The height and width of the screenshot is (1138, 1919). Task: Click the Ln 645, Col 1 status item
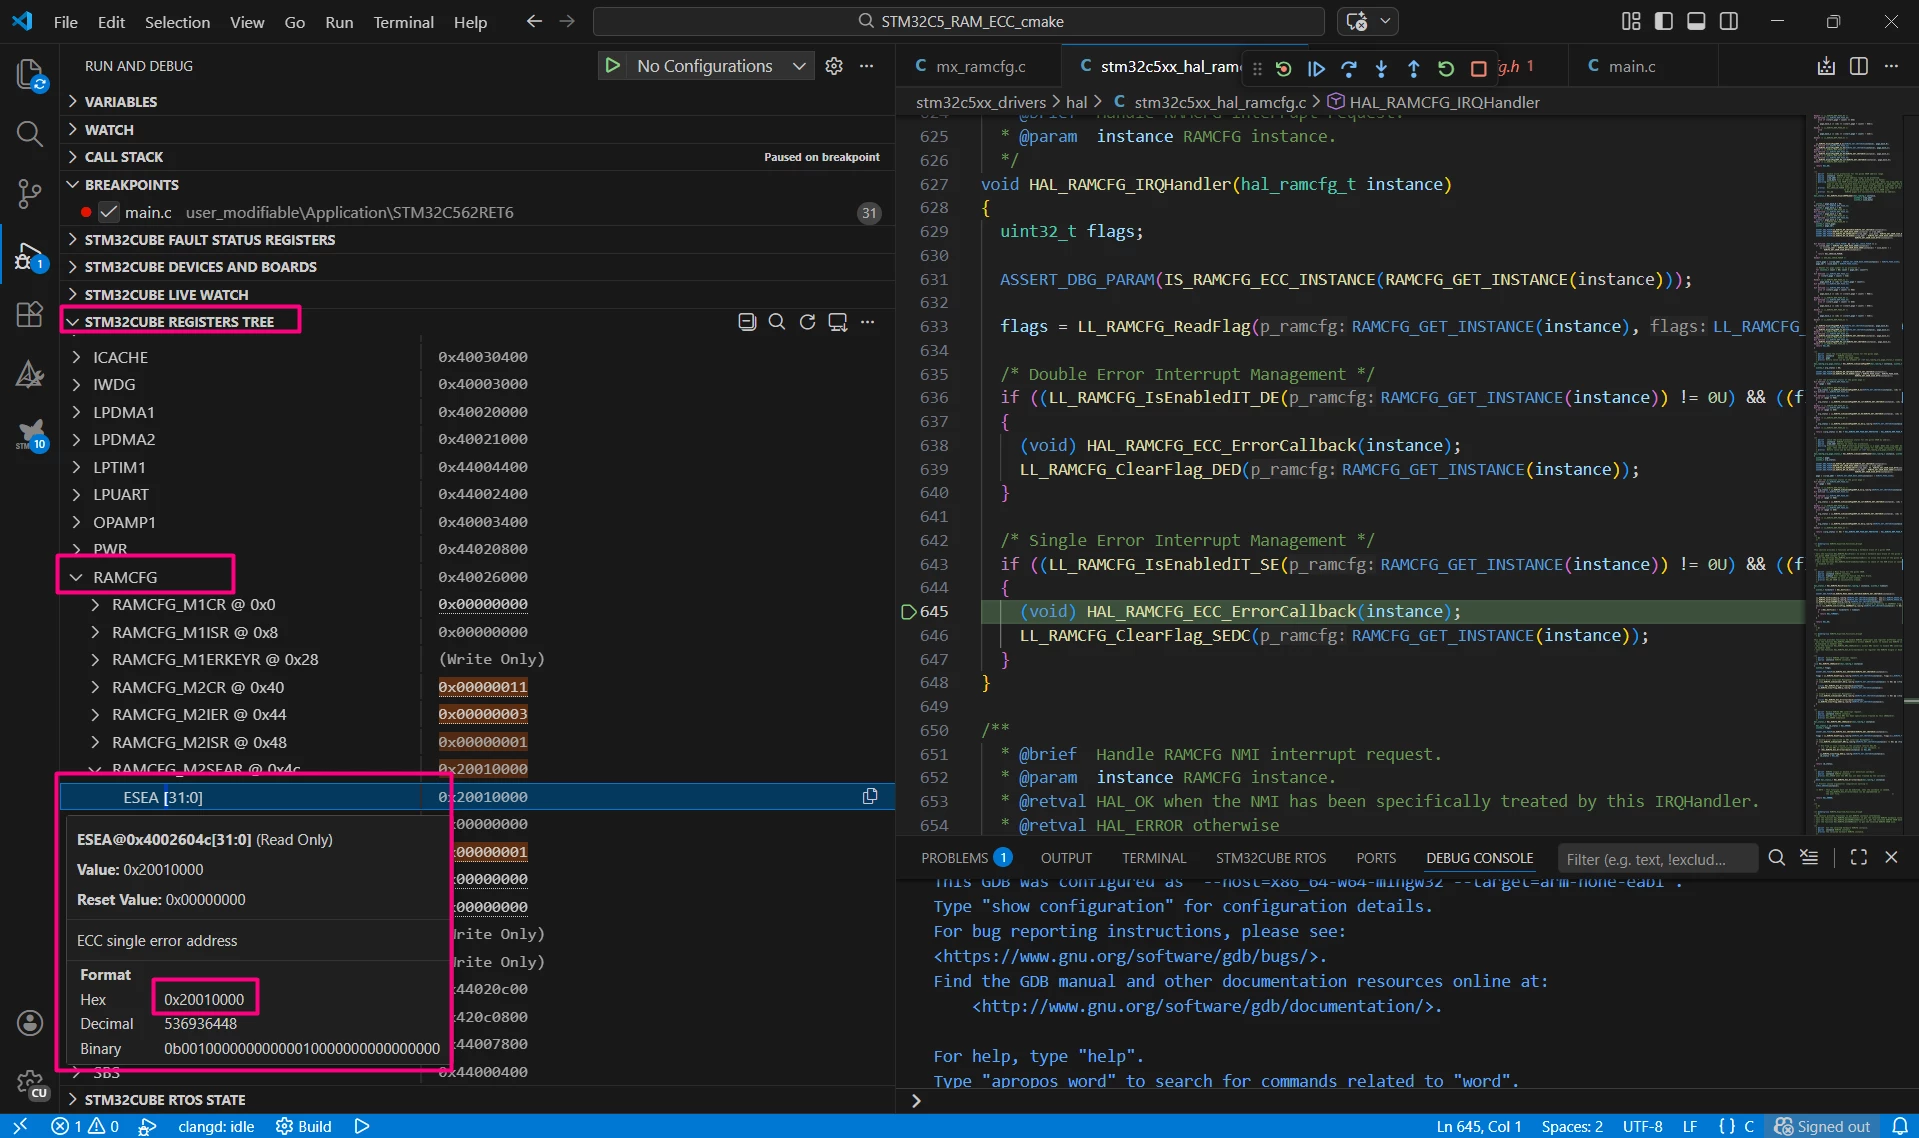[1479, 1127]
